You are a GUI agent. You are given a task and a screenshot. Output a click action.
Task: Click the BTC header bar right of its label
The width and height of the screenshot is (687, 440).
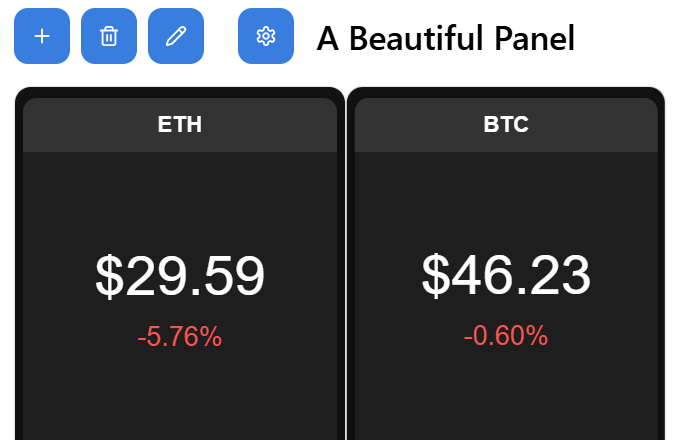pos(600,125)
